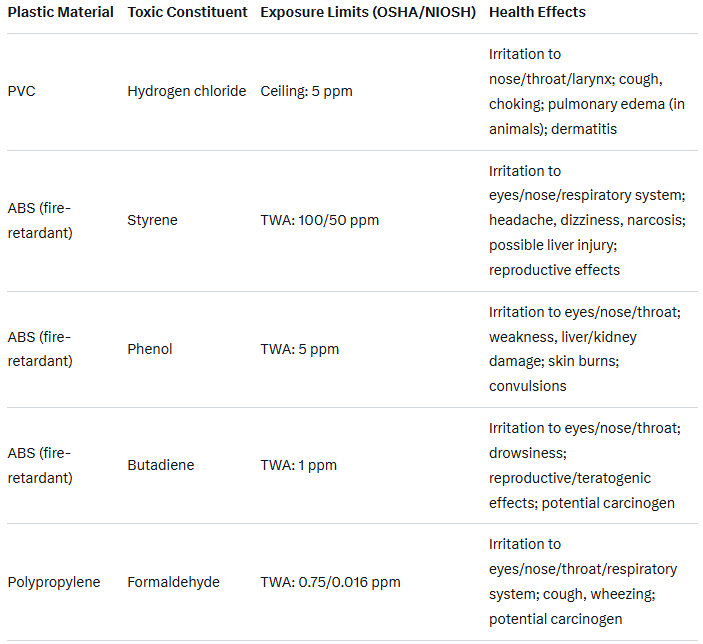Click the Plastic Material column header
The height and width of the screenshot is (644, 703).
62,13
